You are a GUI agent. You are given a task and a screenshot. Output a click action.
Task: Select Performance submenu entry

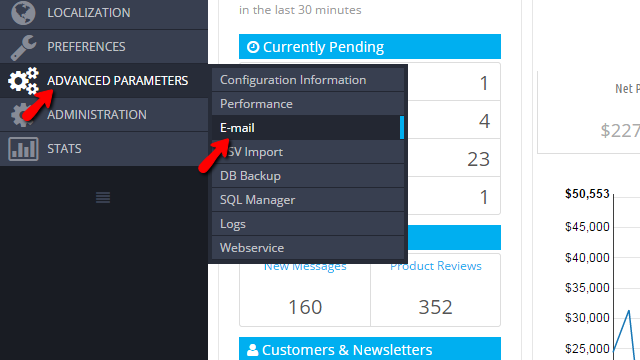308,104
